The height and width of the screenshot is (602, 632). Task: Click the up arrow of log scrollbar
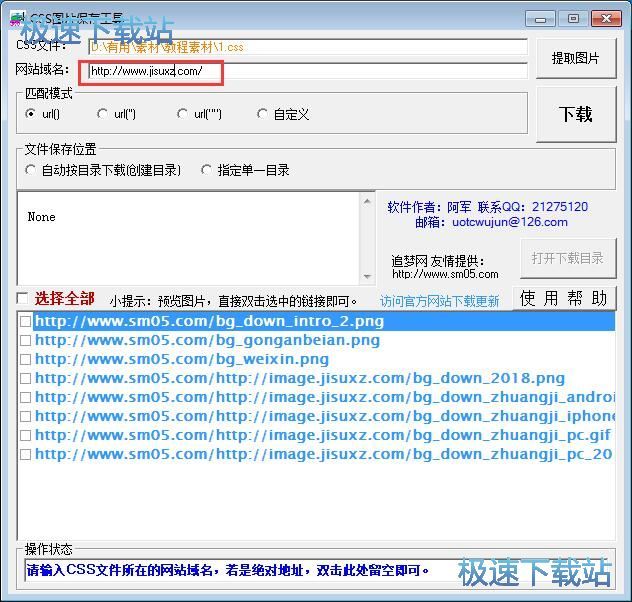367,201
